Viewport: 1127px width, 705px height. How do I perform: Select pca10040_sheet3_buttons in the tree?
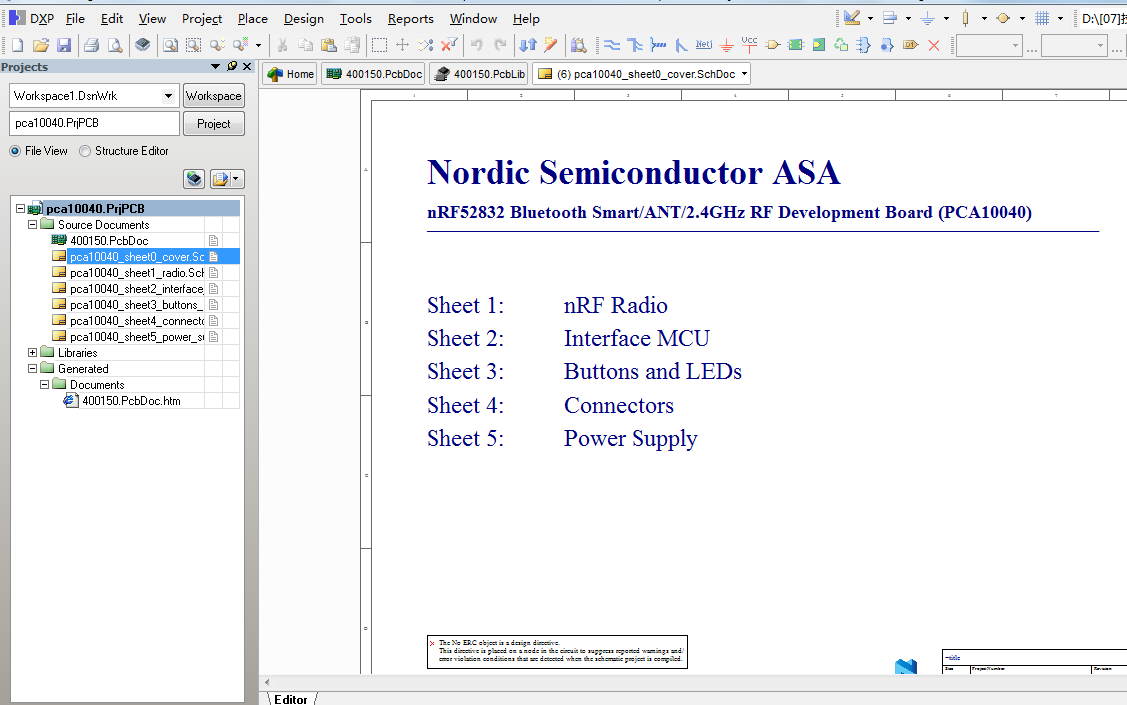click(137, 305)
